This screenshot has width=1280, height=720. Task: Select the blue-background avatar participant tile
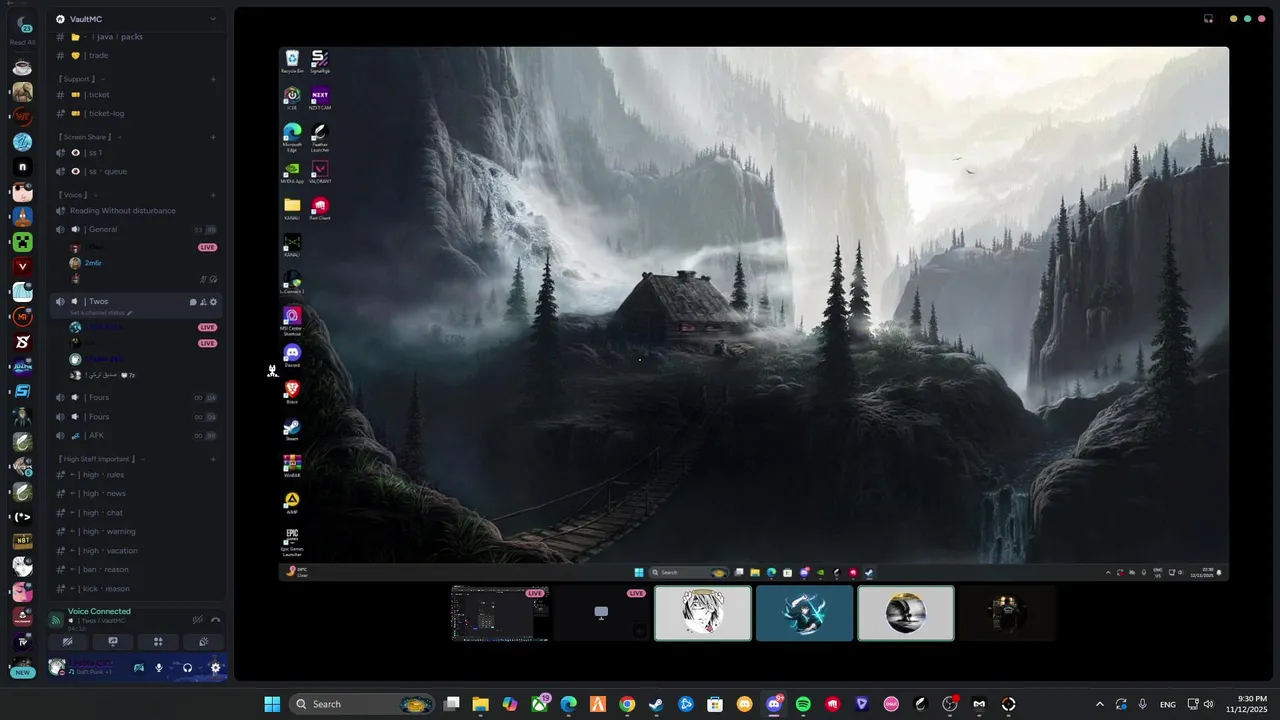[x=804, y=613]
